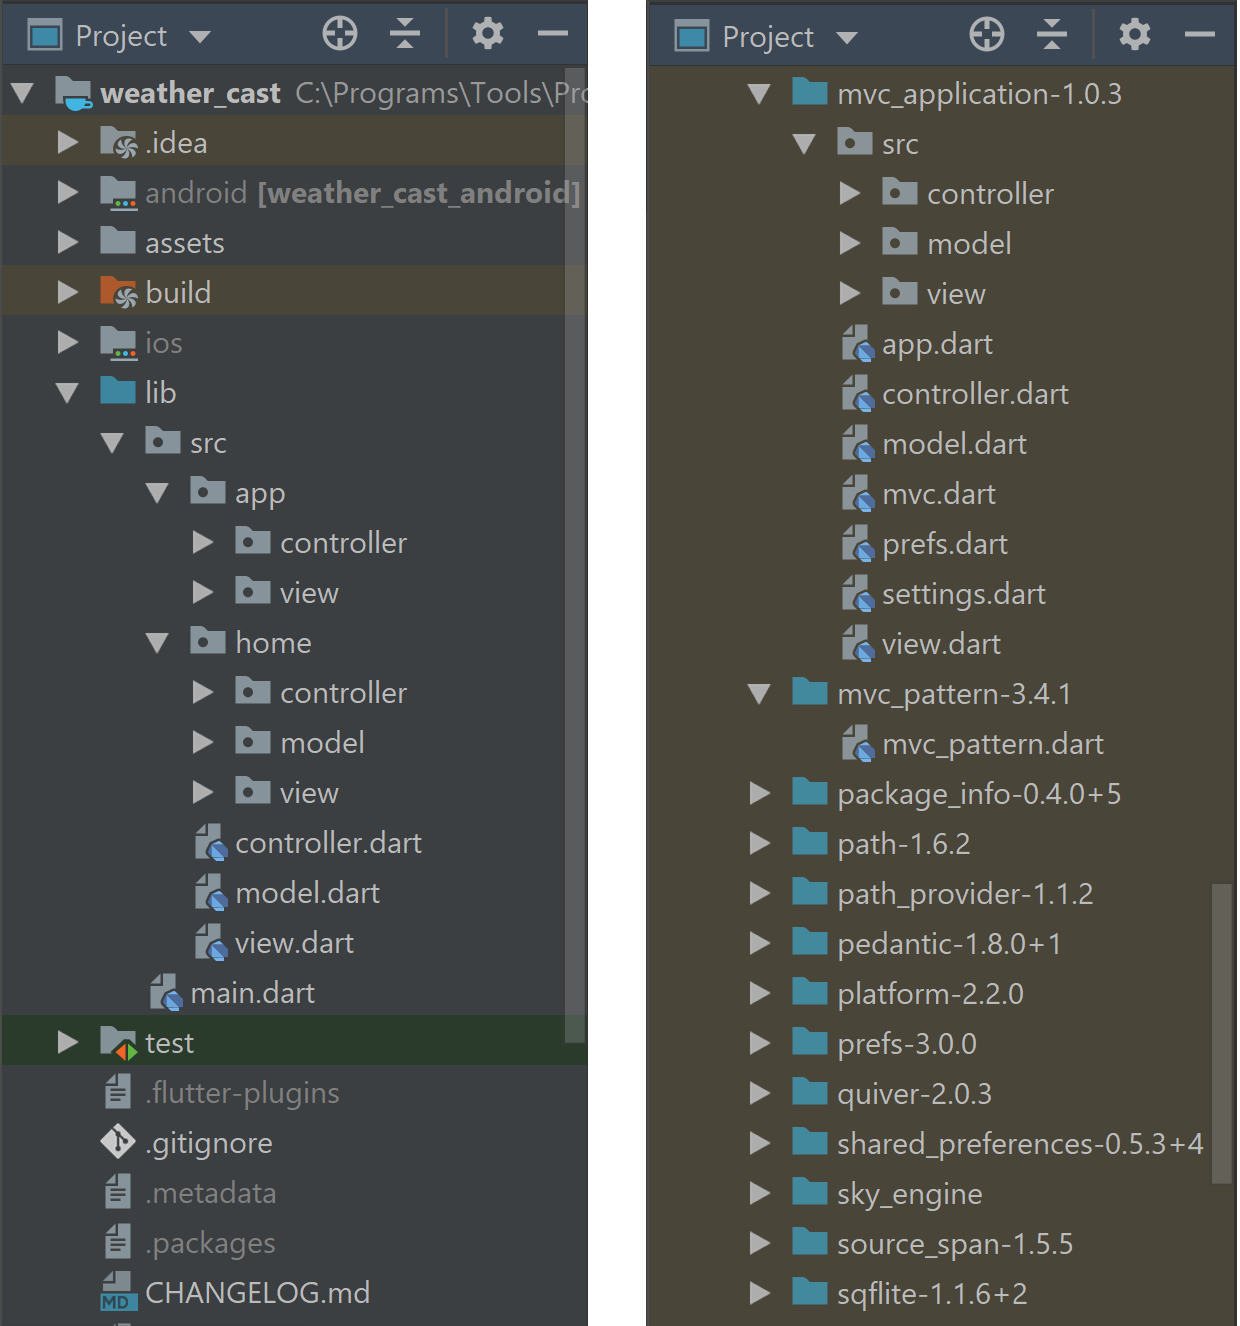Screen dimensions: 1240x1326
Task: Click the Select Opened File crosshair icon
Action: point(339,33)
